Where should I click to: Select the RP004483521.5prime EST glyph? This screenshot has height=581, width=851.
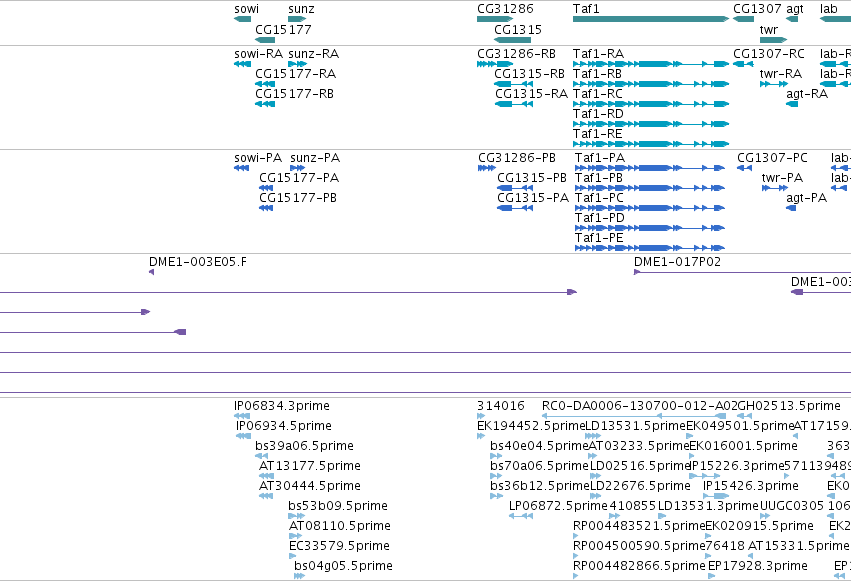(575, 537)
